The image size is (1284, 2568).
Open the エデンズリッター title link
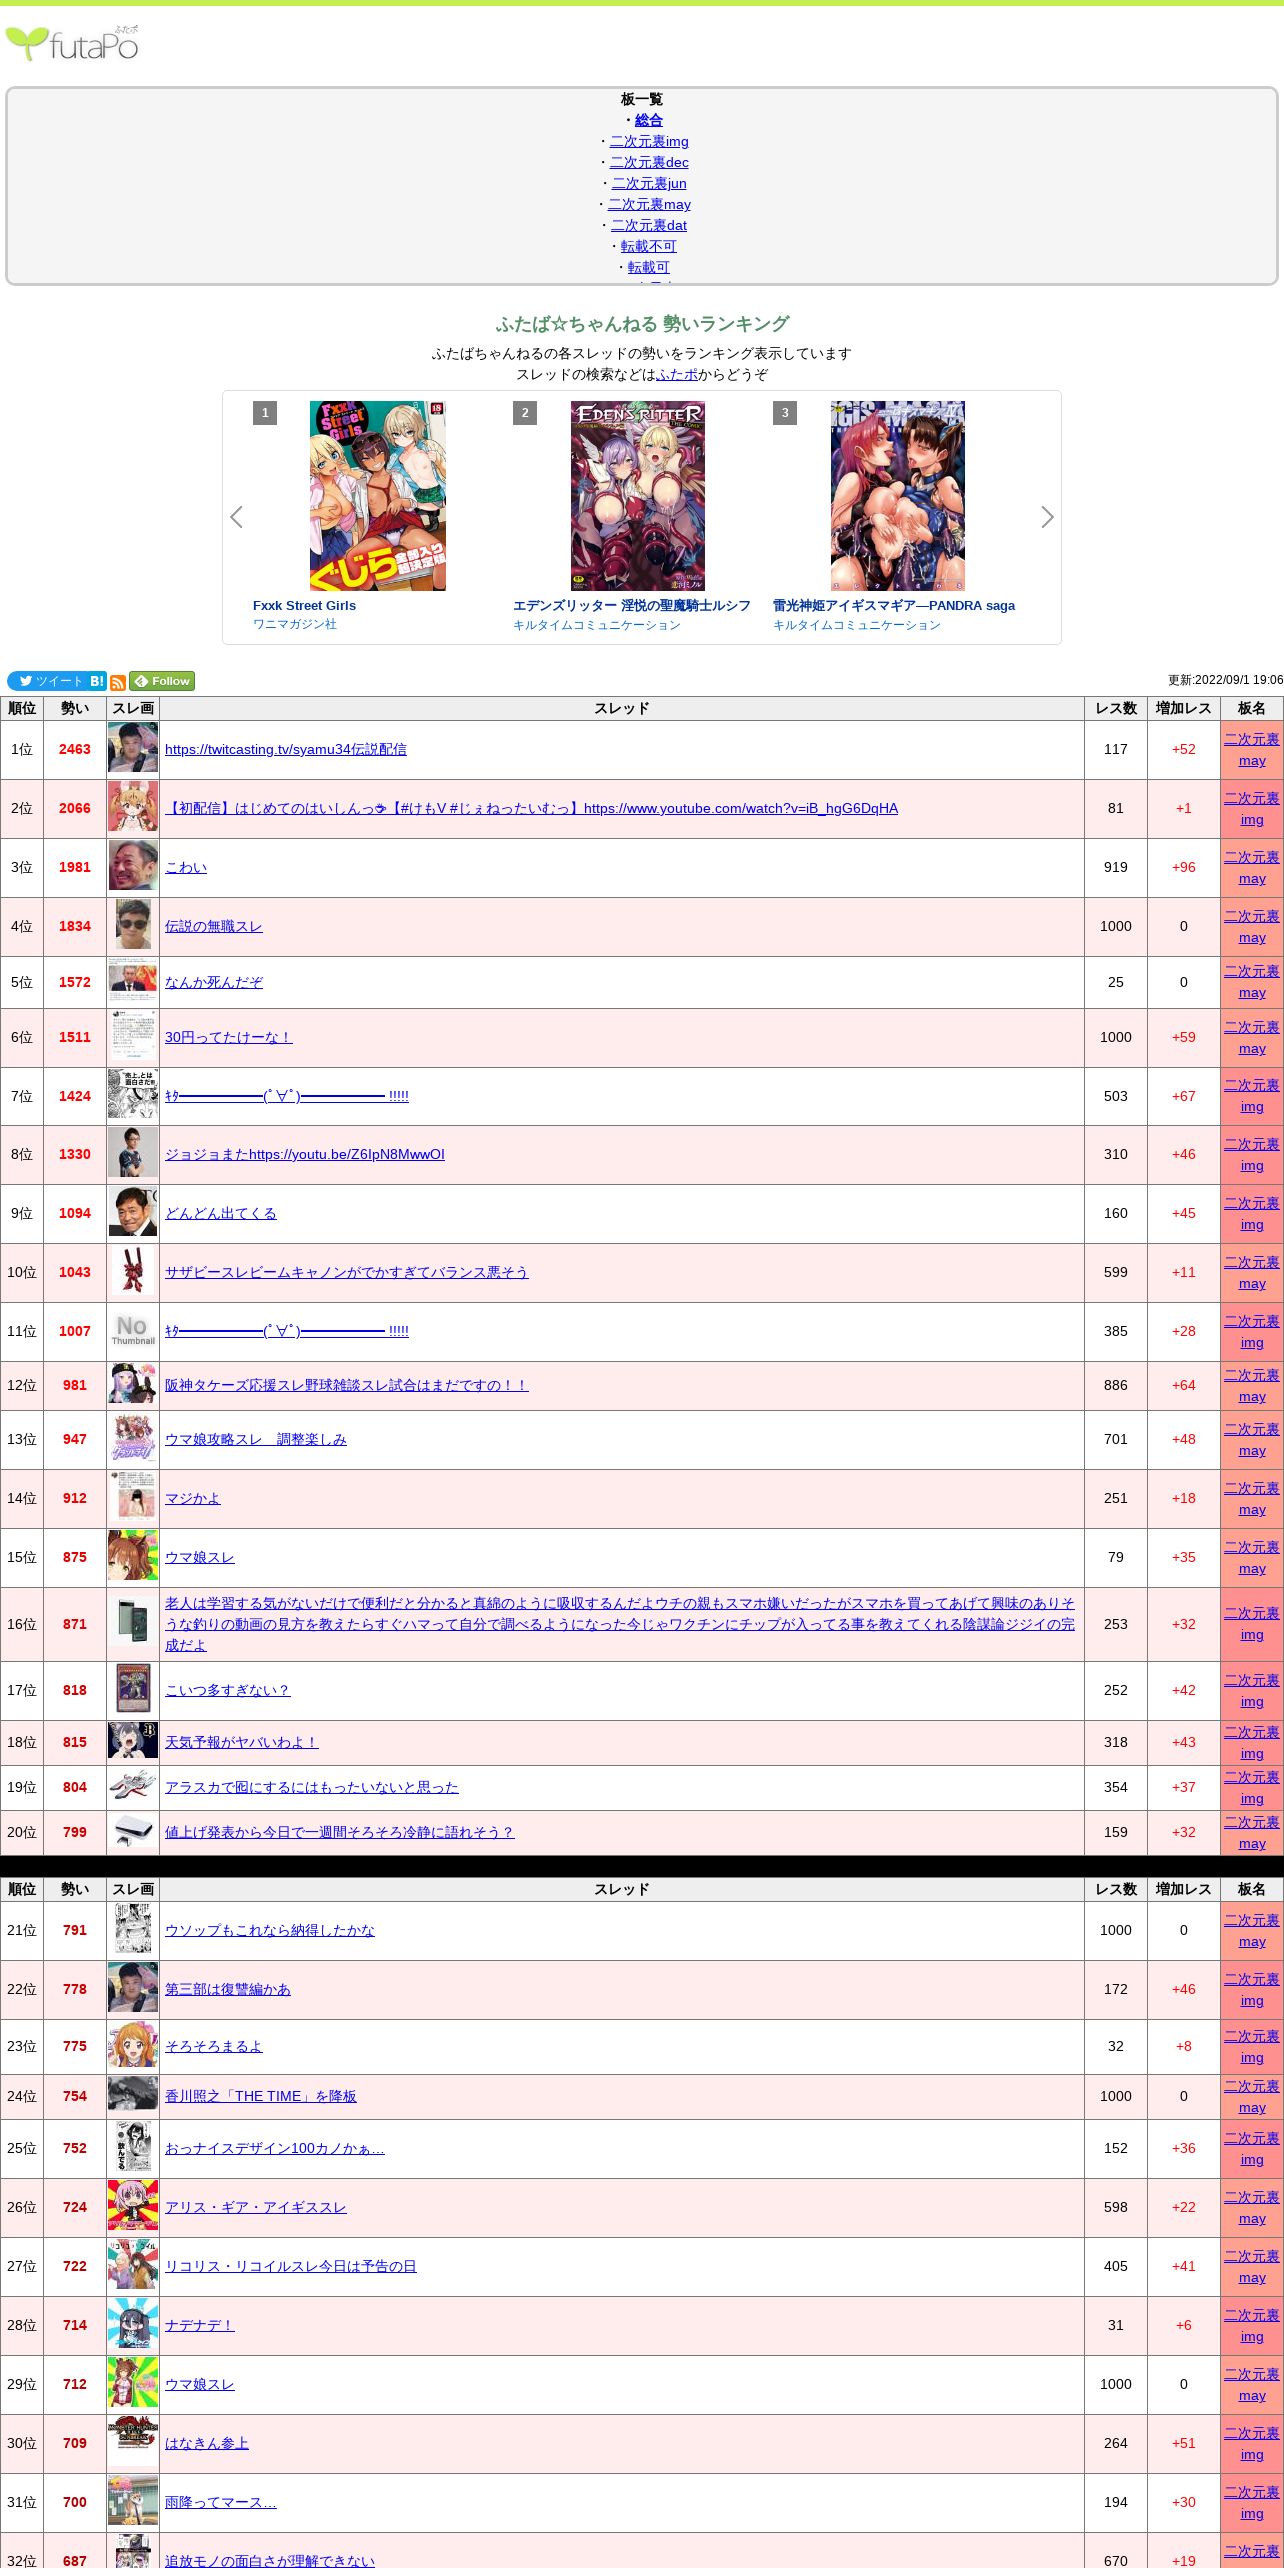tap(632, 605)
